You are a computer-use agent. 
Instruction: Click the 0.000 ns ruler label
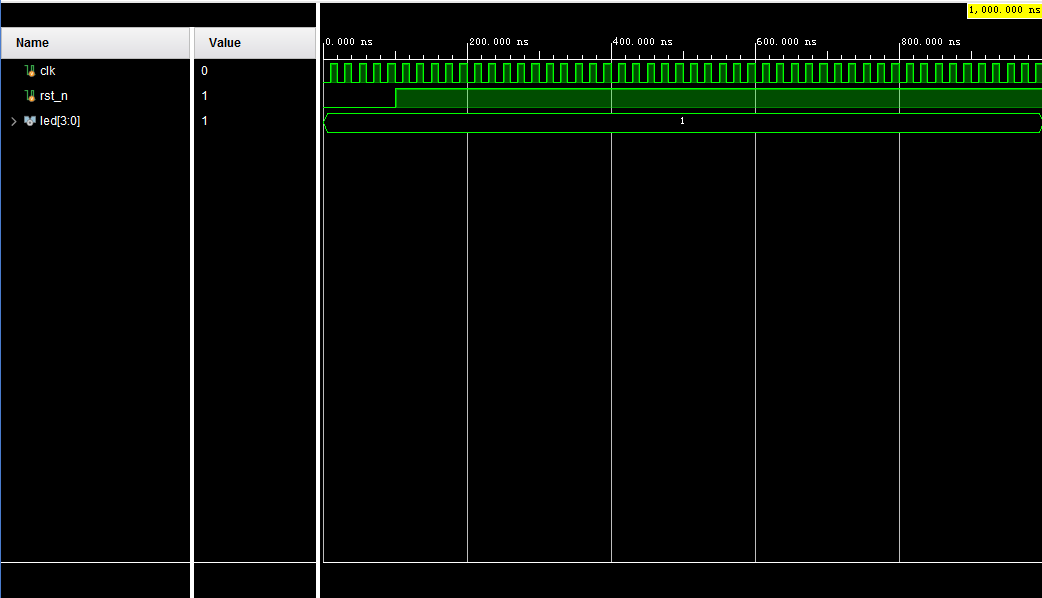click(x=349, y=42)
